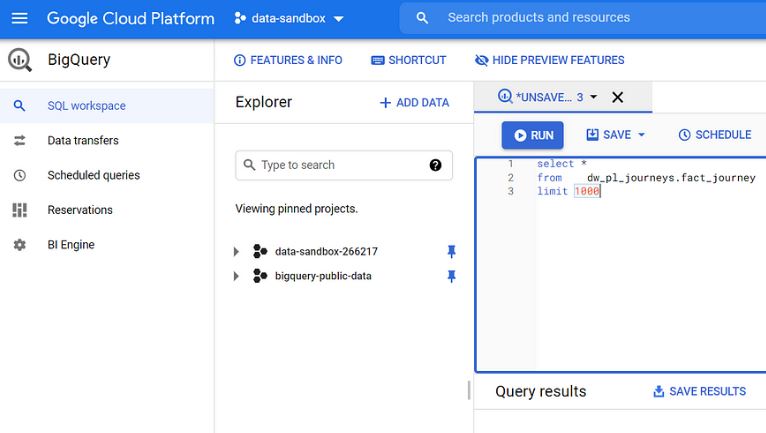Select SQL workspace in the sidebar
This screenshot has height=433, width=766.
click(106, 106)
